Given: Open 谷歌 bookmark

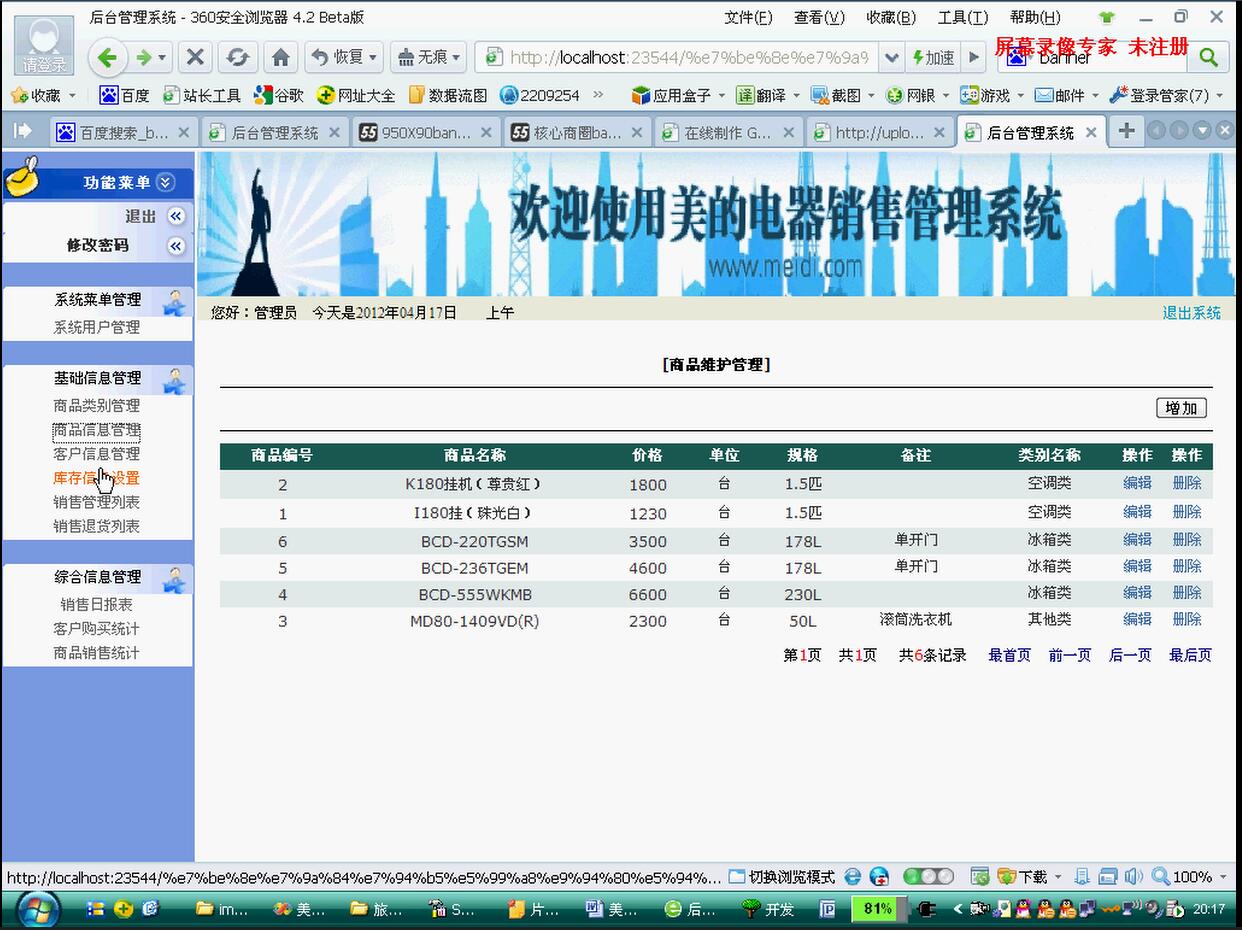Looking at the screenshot, I should click(x=279, y=95).
